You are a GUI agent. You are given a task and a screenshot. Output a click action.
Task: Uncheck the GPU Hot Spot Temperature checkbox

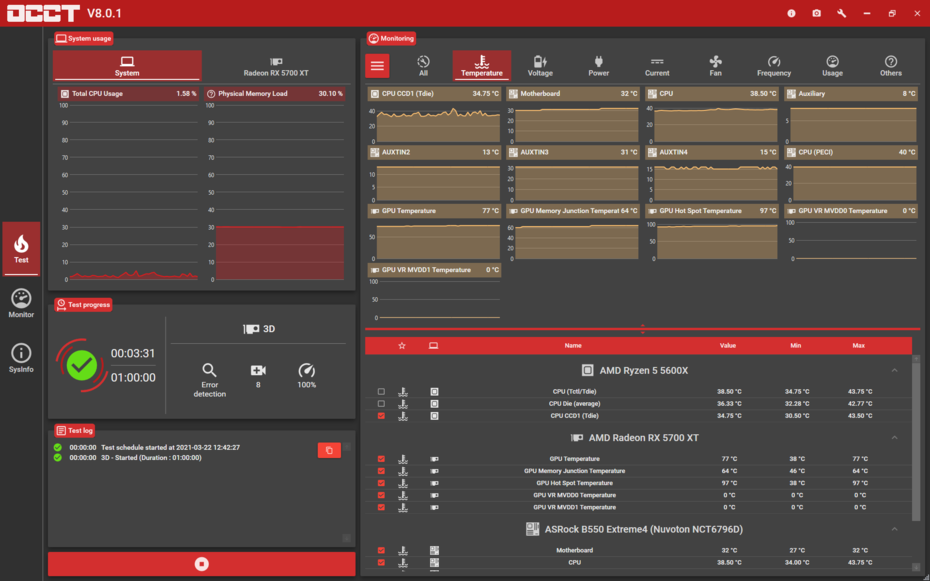pos(381,483)
